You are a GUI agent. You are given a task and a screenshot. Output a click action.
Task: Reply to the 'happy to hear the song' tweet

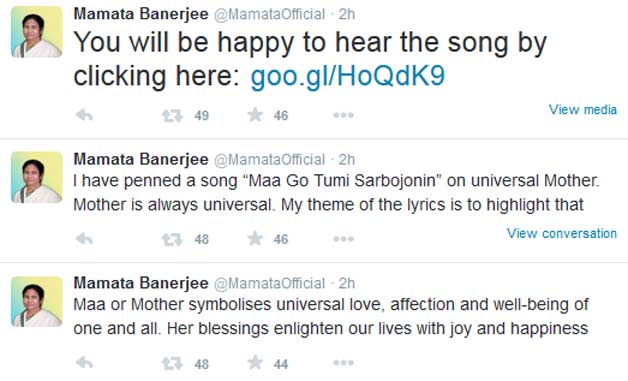(84, 115)
